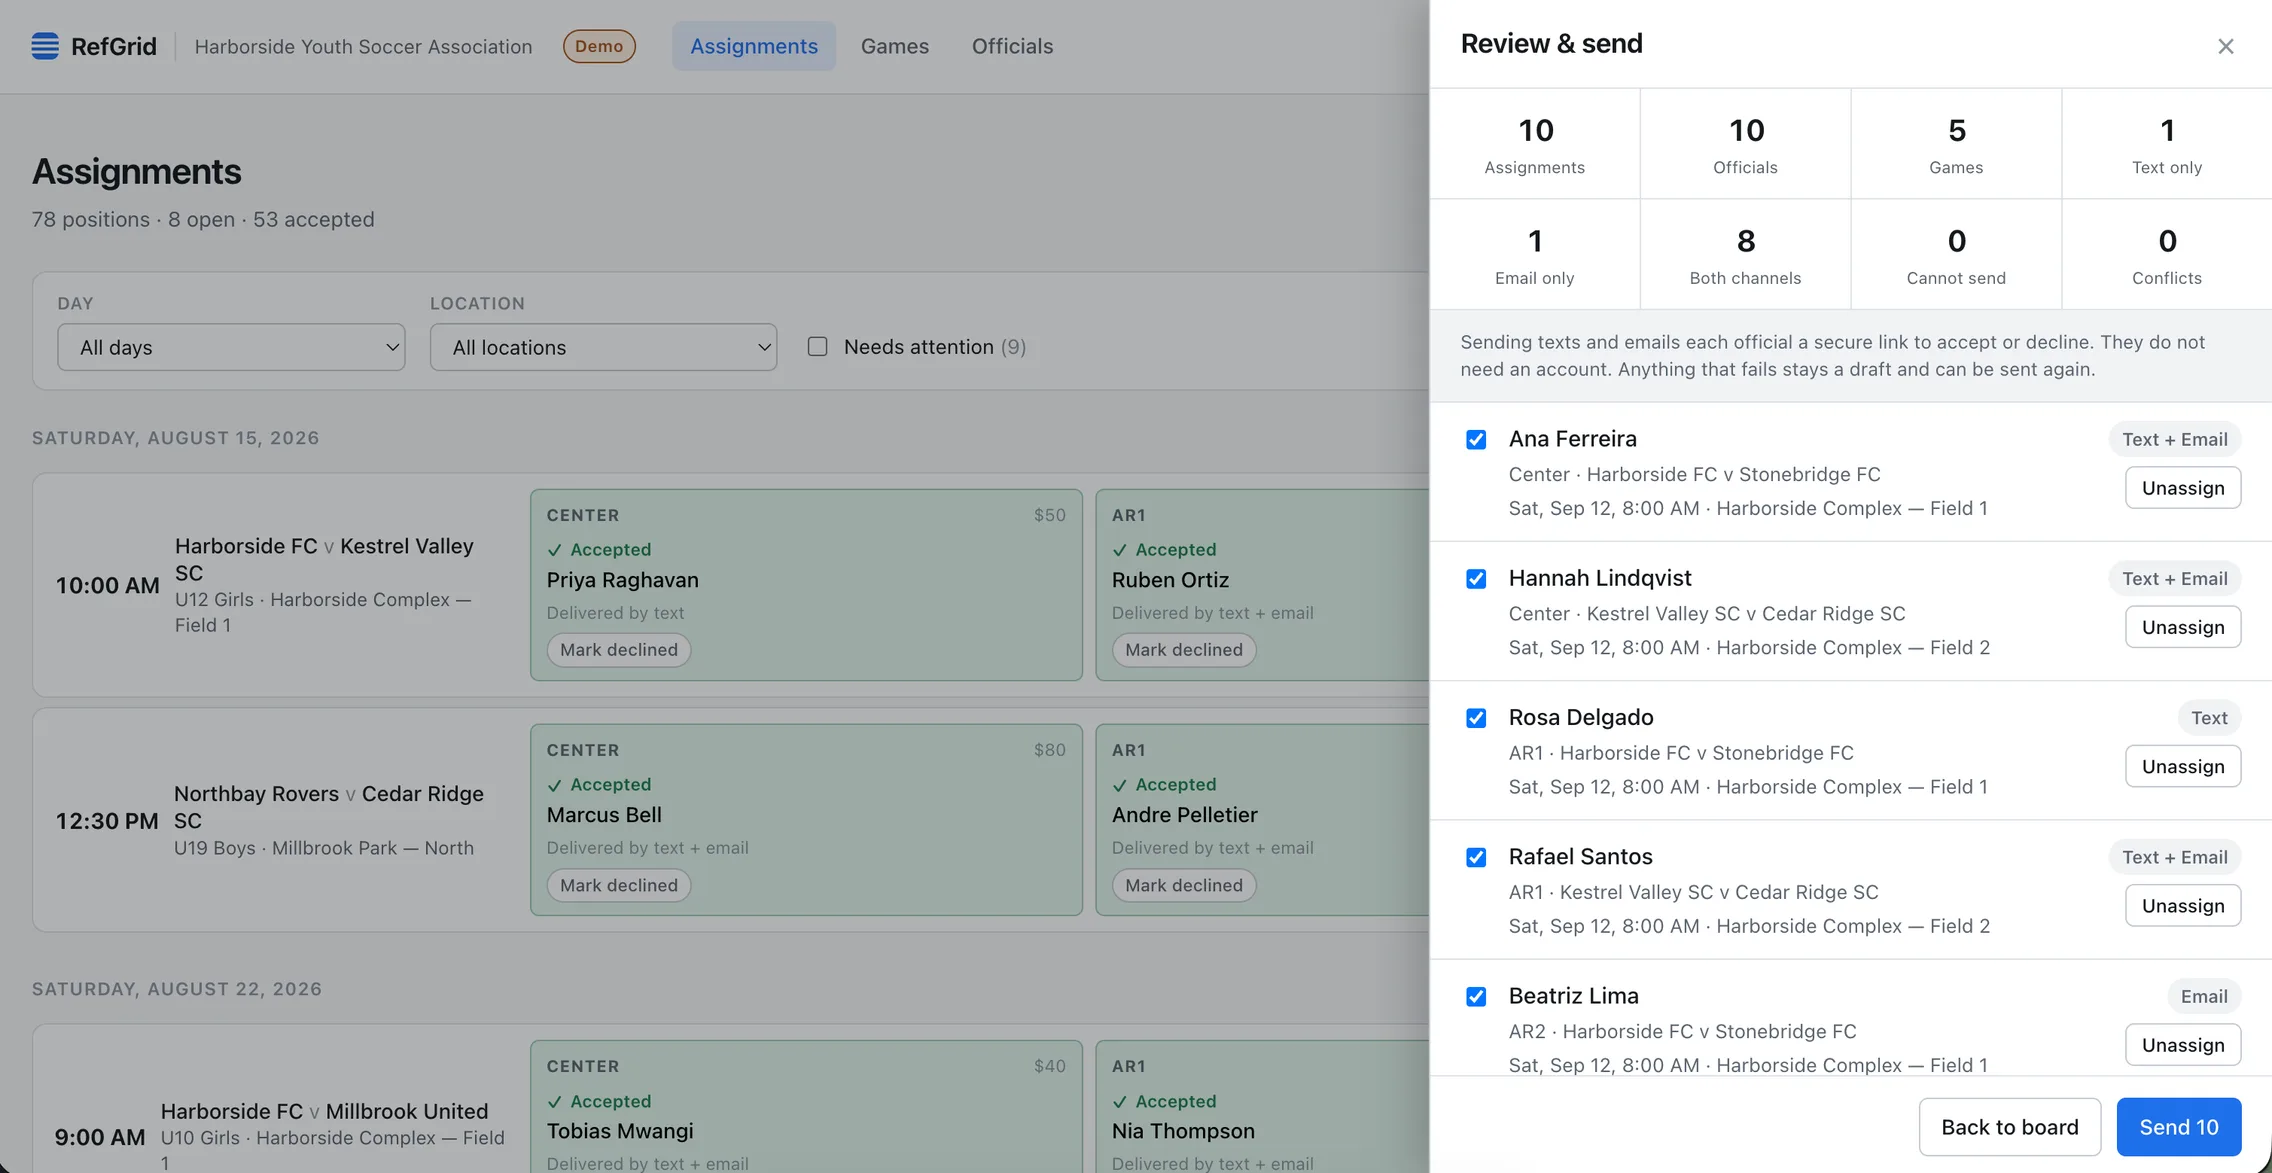This screenshot has width=2272, height=1173.
Task: Toggle Rafael Santos's checkbox
Action: pos(1476,857)
